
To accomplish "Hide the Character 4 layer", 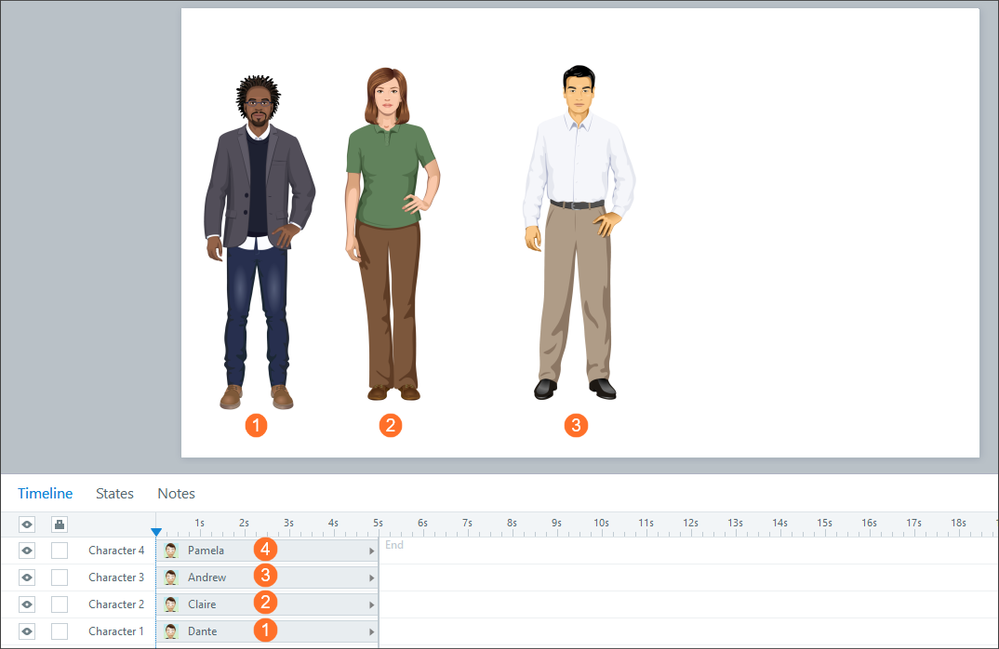I will pyautogui.click(x=27, y=550).
